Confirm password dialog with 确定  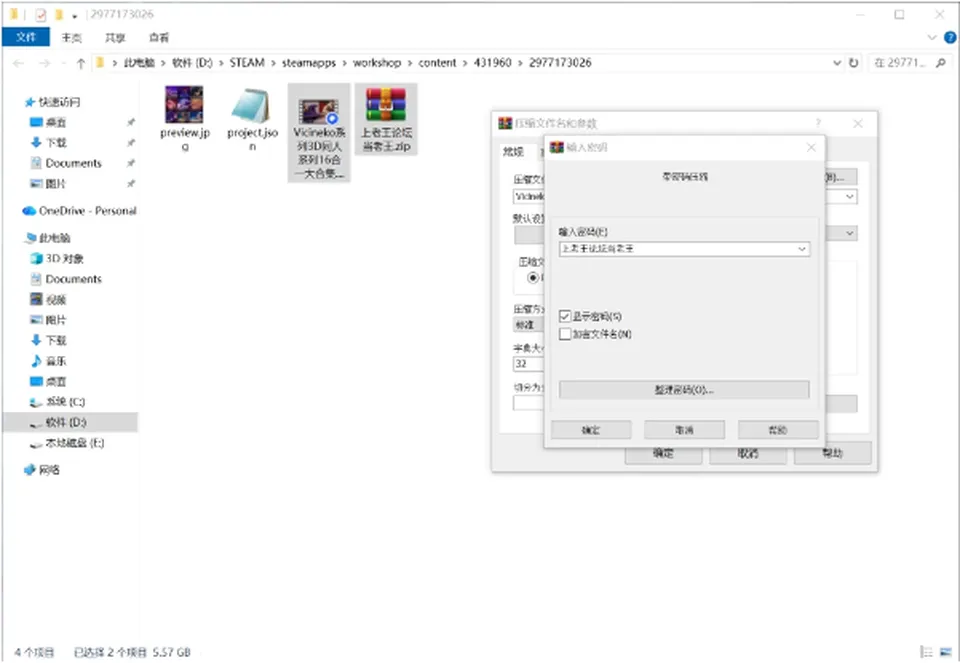click(x=591, y=430)
